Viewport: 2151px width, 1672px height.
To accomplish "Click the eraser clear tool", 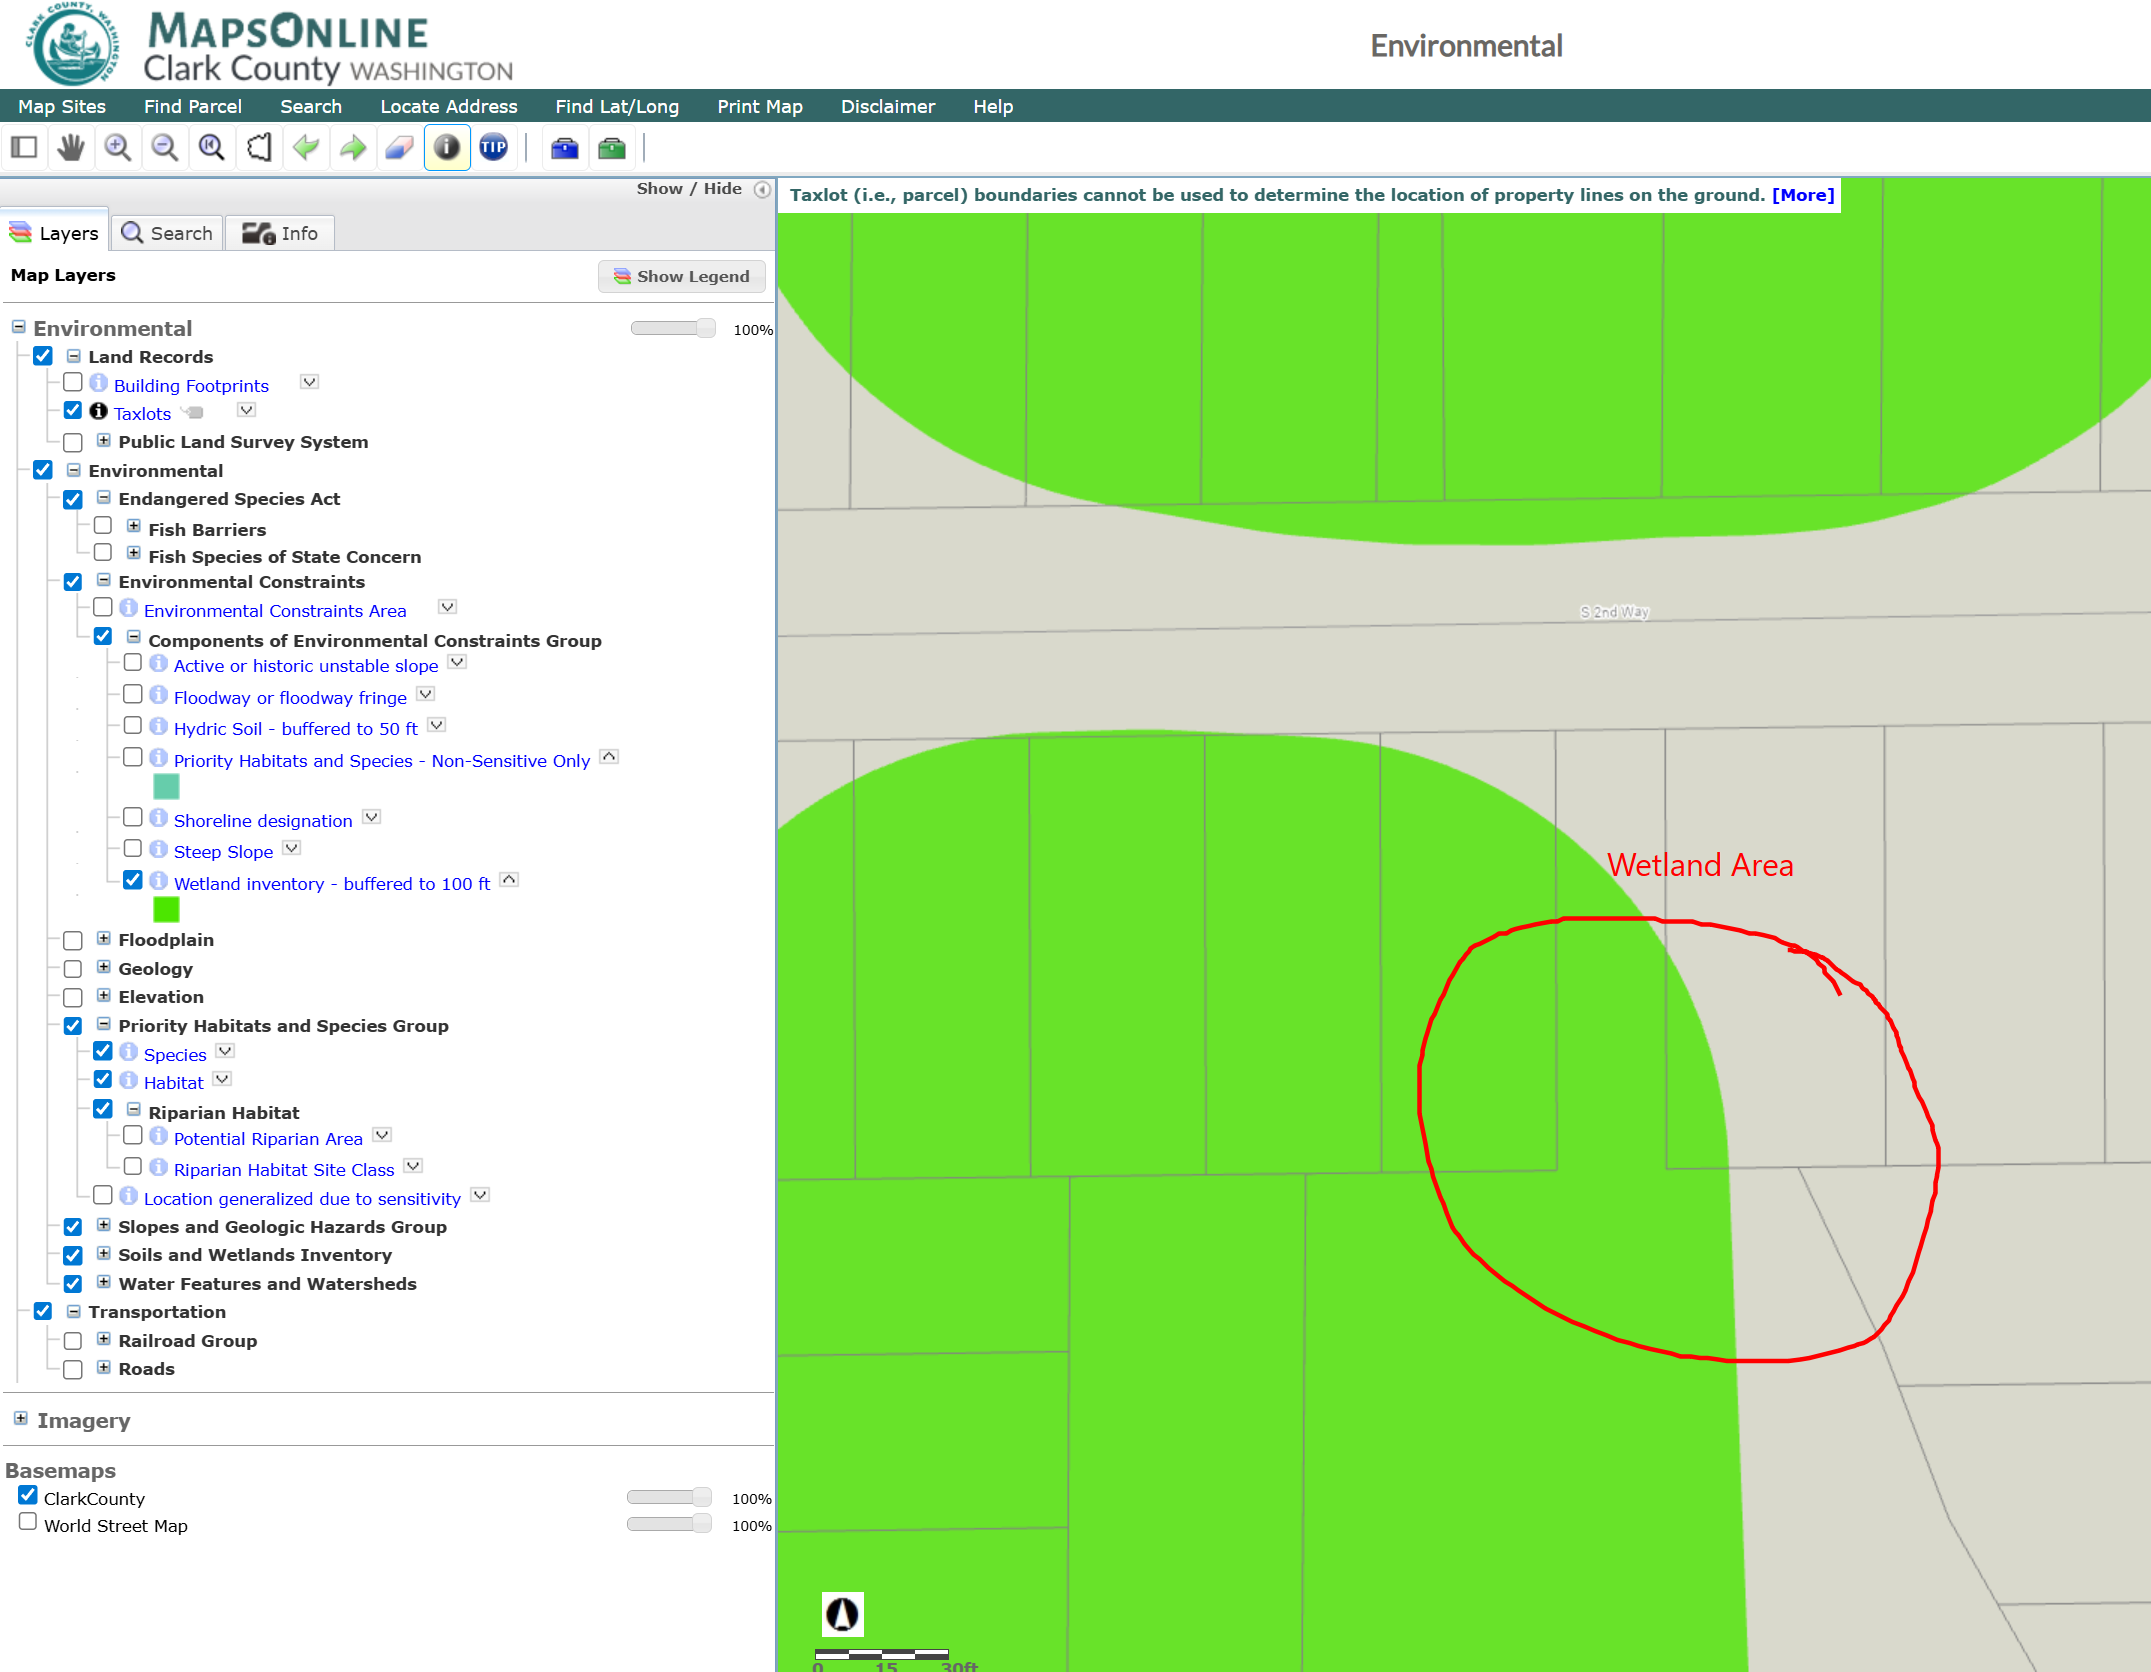I will coord(399,148).
